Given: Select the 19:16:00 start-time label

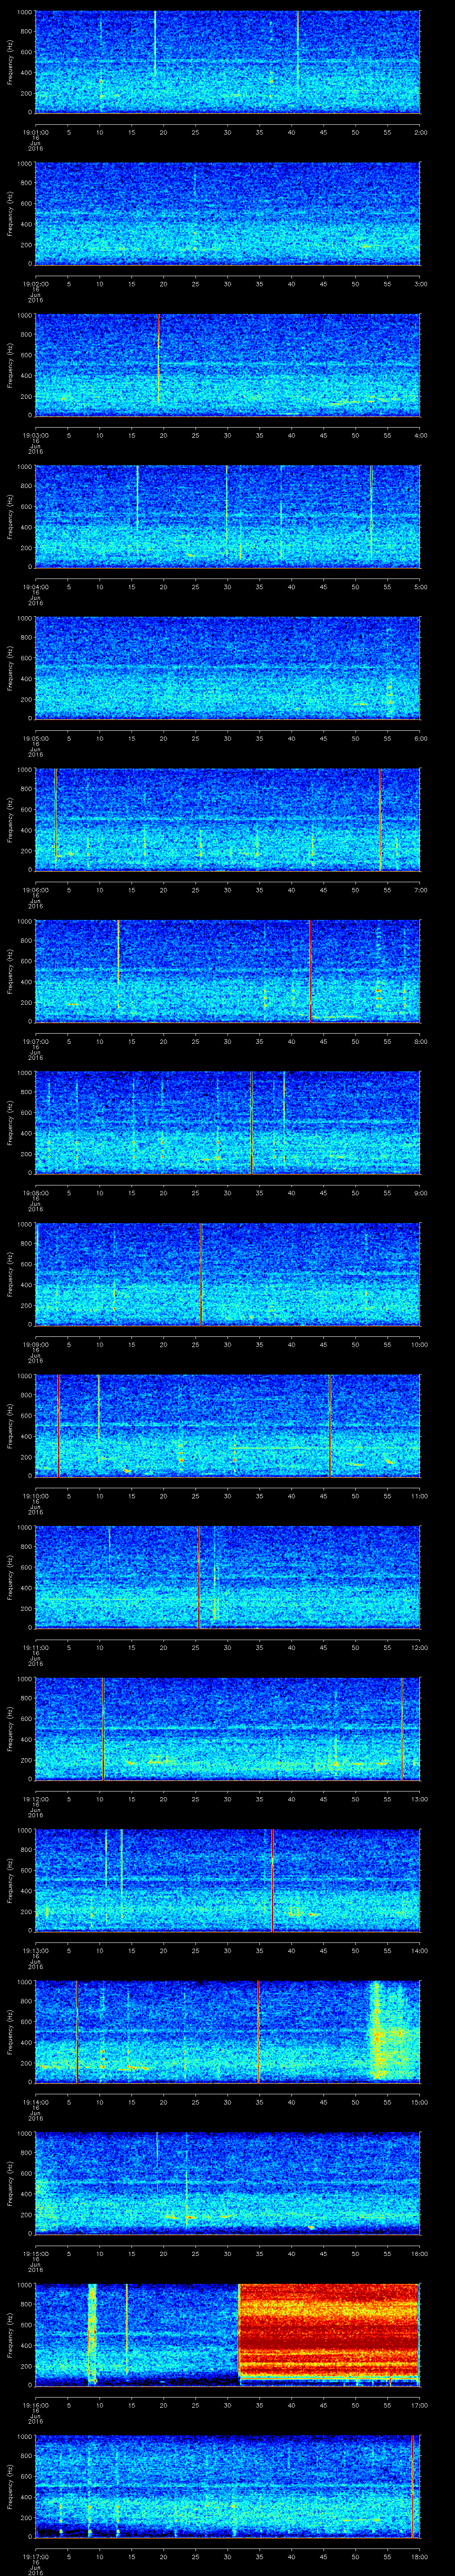Looking at the screenshot, I should [x=35, y=2405].
